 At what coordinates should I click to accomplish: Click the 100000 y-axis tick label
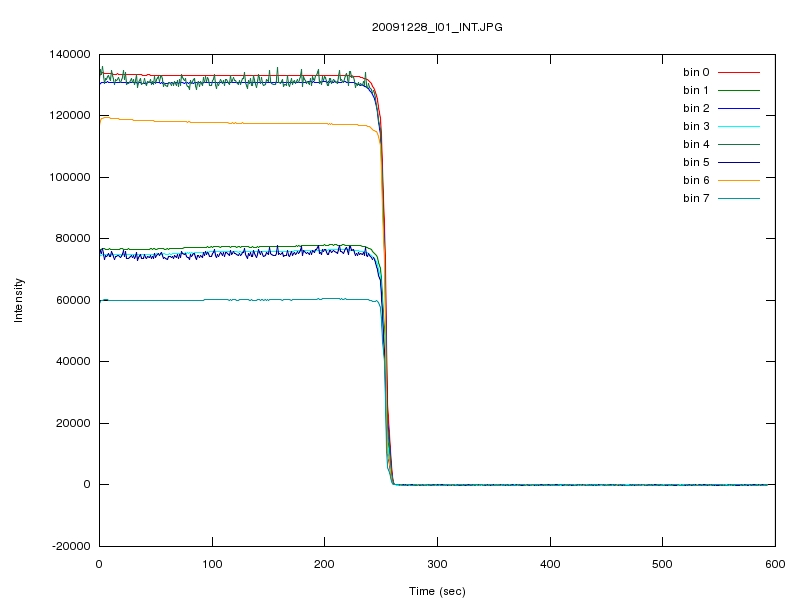(x=70, y=177)
